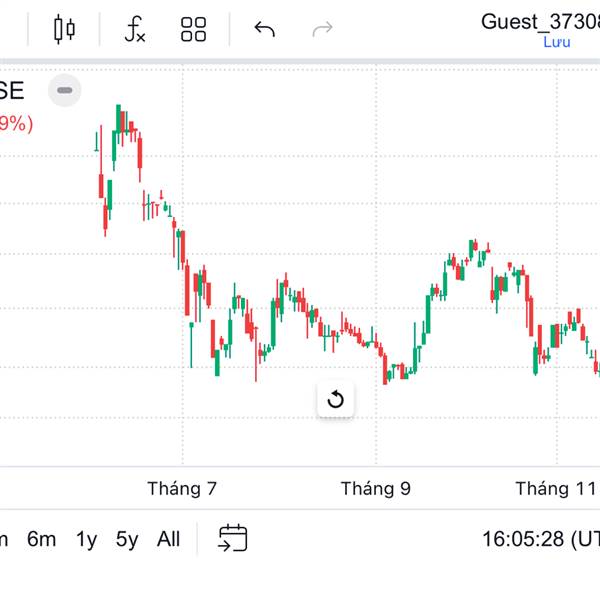Image resolution: width=600 pixels, height=600 pixels.
Task: Click the symbol title ending in SE
Action: (x=12, y=91)
